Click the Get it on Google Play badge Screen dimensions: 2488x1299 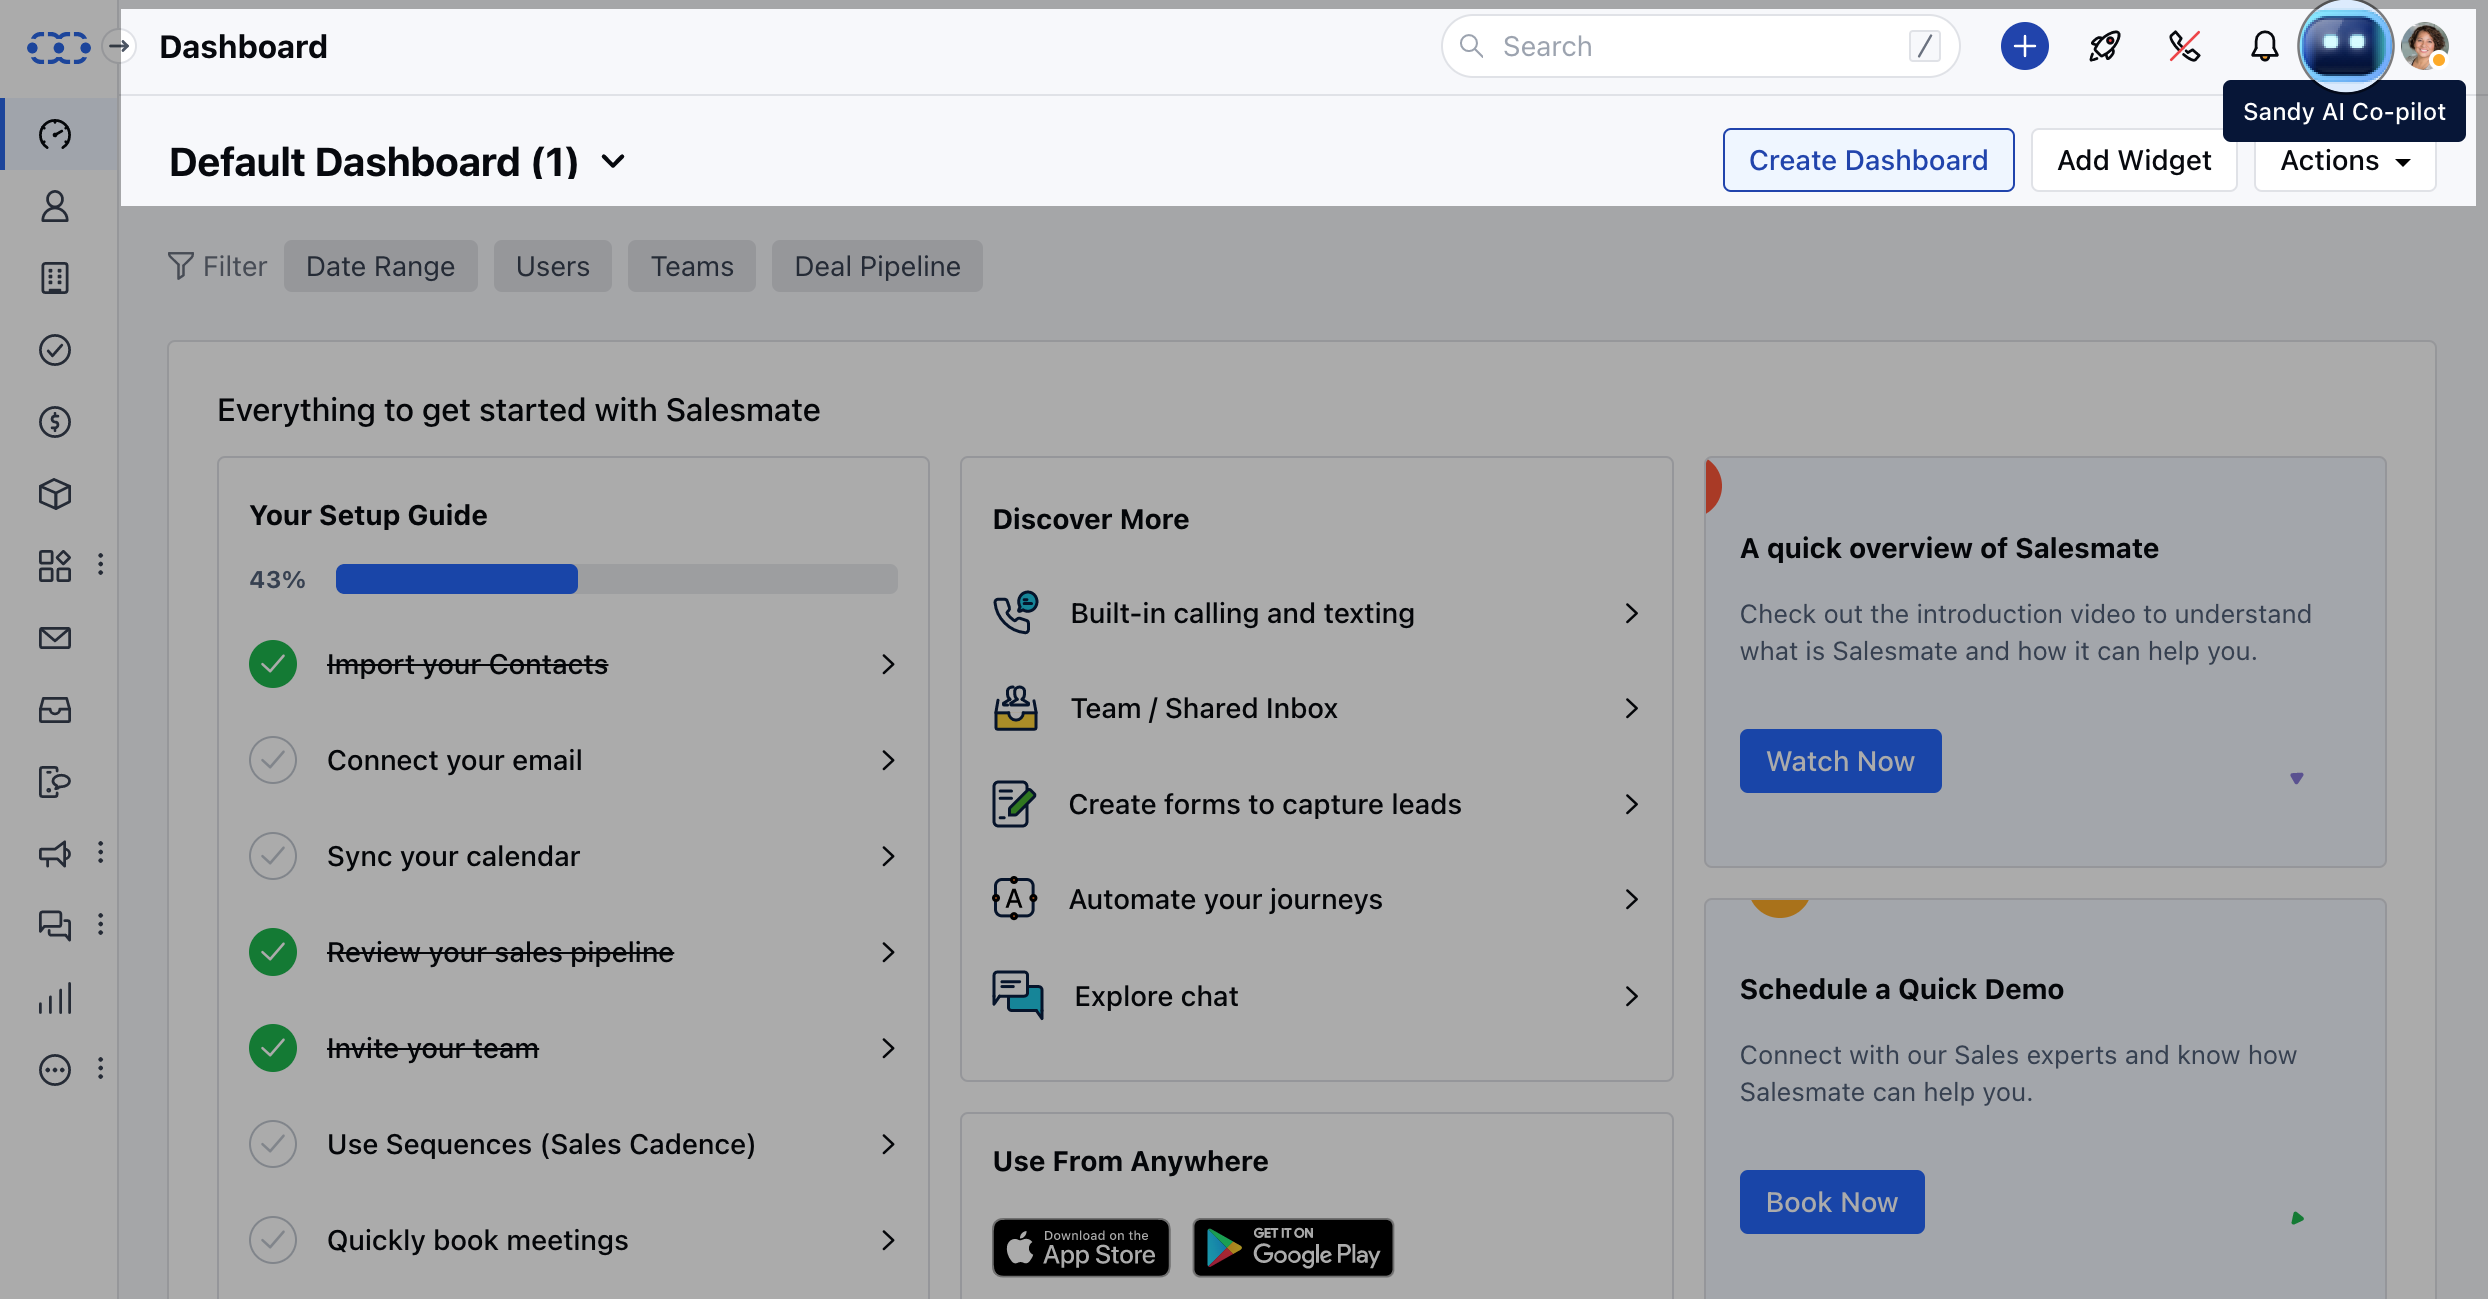[1293, 1247]
